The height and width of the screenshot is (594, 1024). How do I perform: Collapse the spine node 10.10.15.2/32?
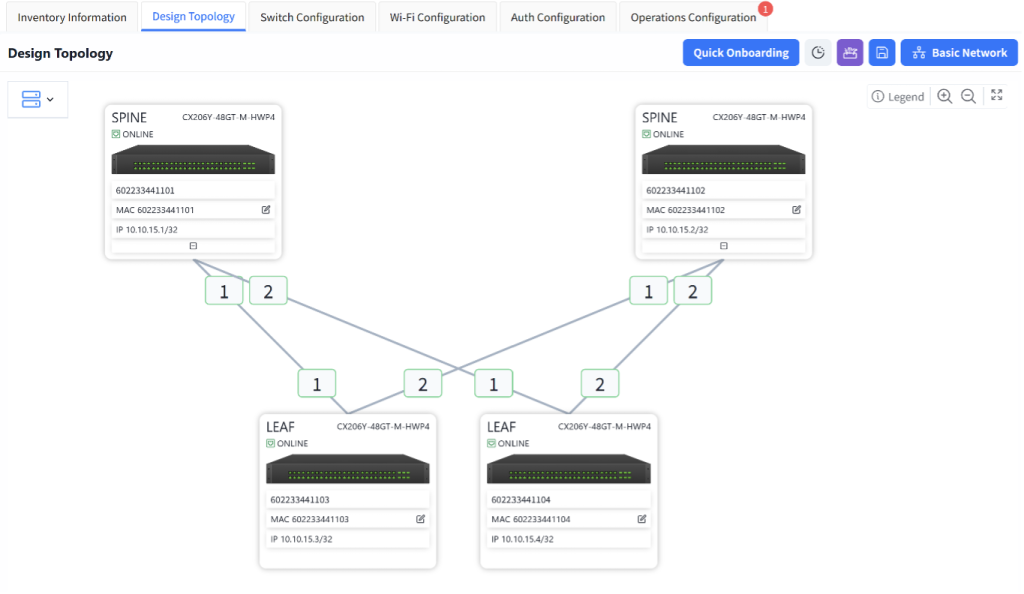click(724, 246)
